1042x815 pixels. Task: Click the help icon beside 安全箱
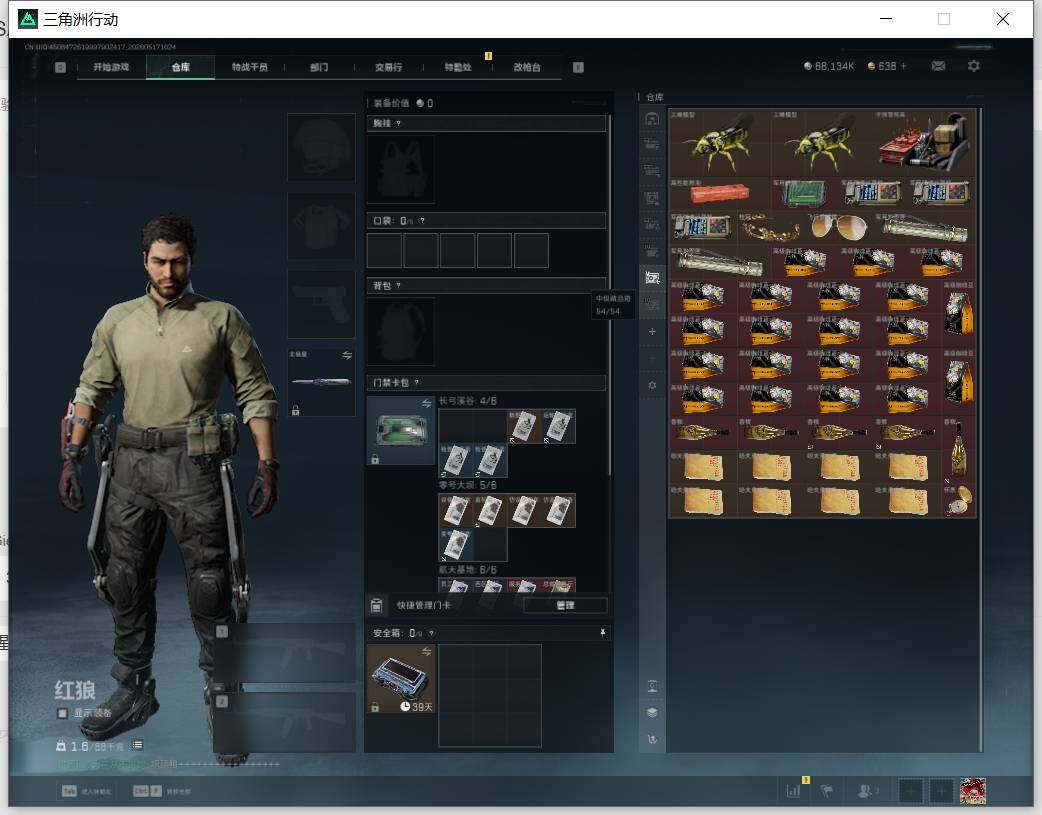point(431,633)
